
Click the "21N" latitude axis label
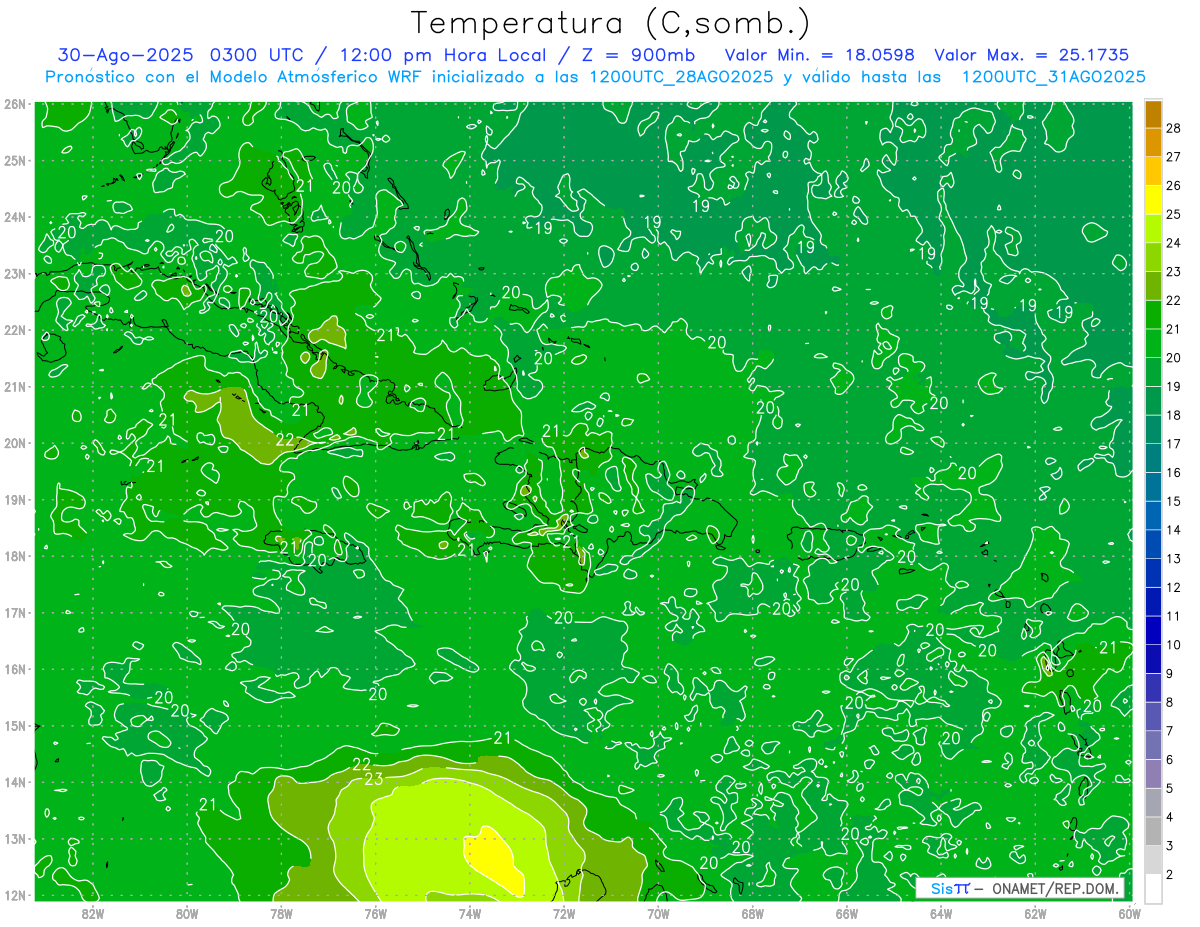pyautogui.click(x=15, y=387)
